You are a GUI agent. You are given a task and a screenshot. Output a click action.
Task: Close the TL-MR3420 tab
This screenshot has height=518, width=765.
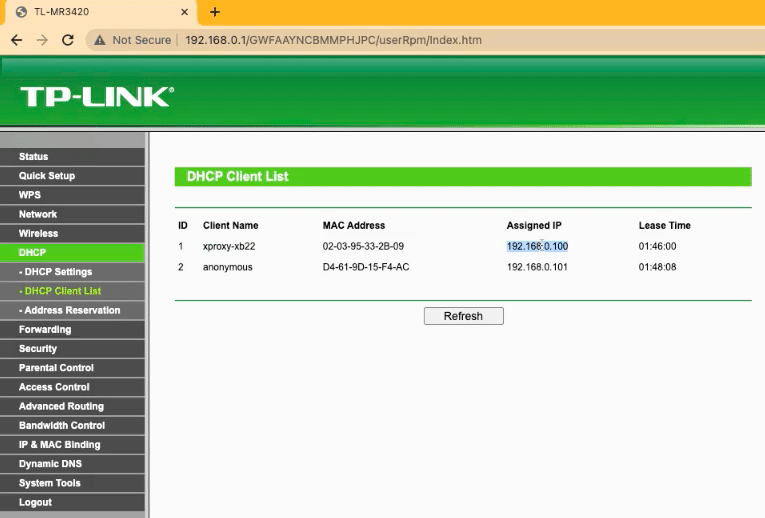click(184, 12)
